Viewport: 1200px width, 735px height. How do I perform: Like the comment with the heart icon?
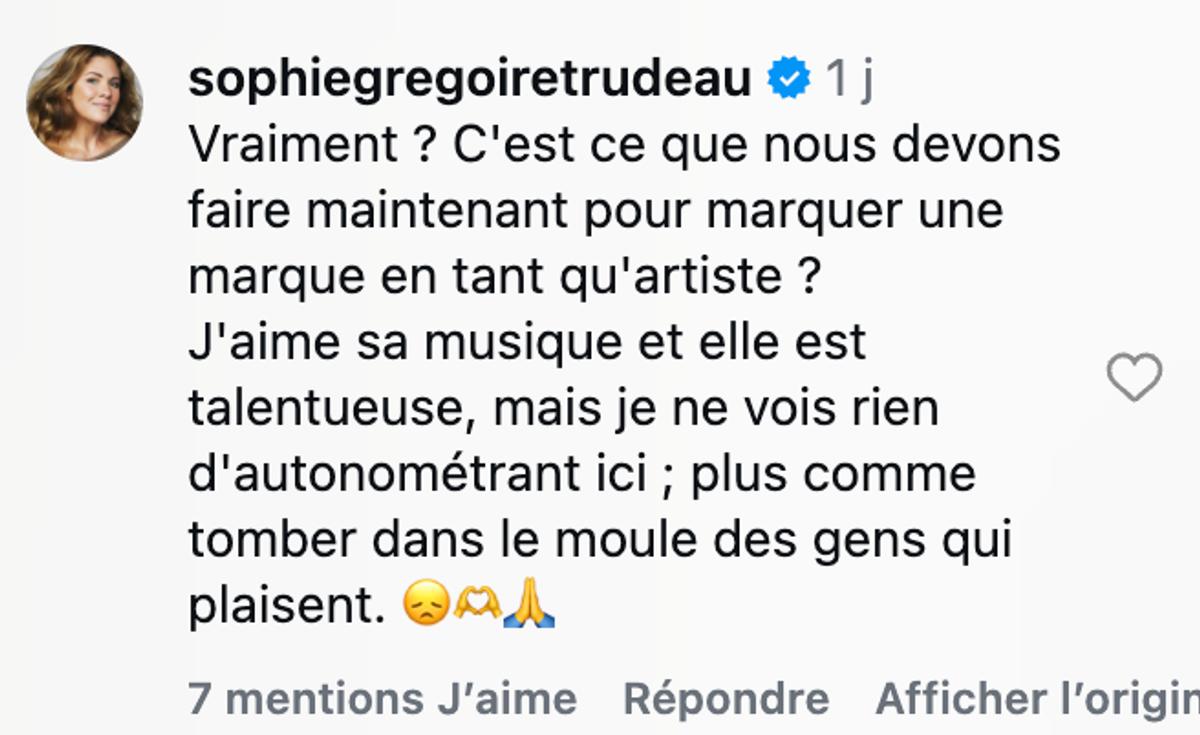click(x=1134, y=378)
